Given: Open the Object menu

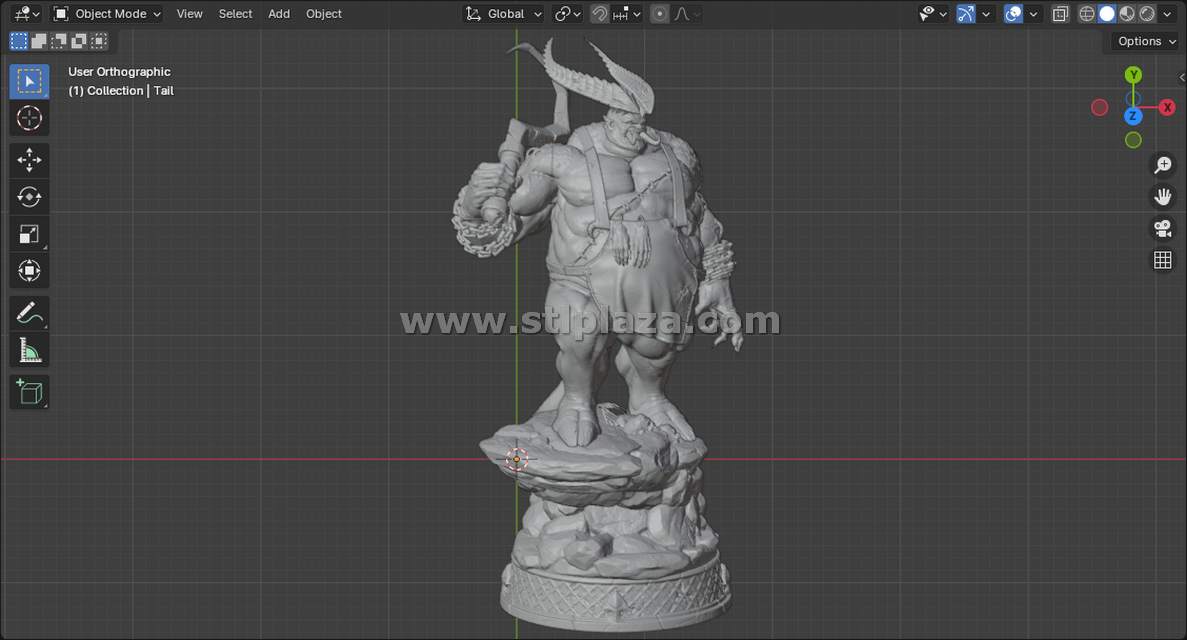Looking at the screenshot, I should tap(324, 14).
